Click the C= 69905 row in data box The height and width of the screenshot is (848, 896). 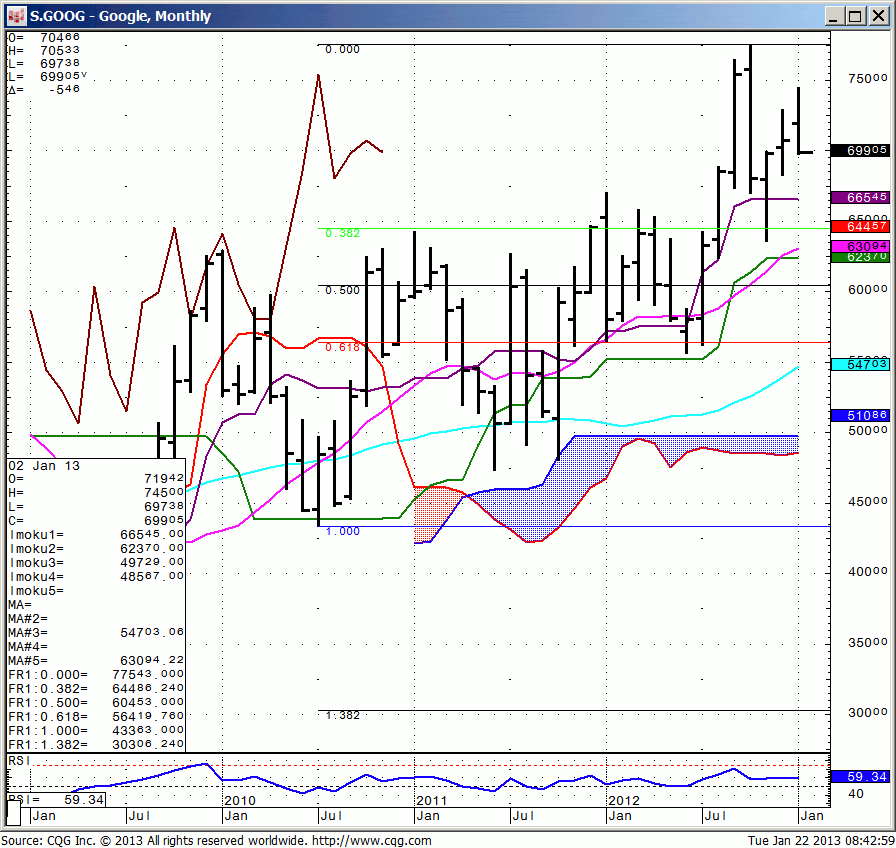click(96, 521)
